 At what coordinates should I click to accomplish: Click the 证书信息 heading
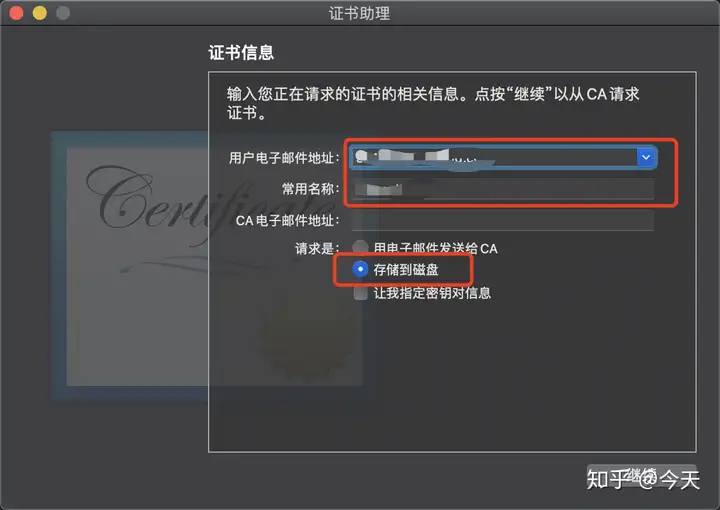pos(241,53)
